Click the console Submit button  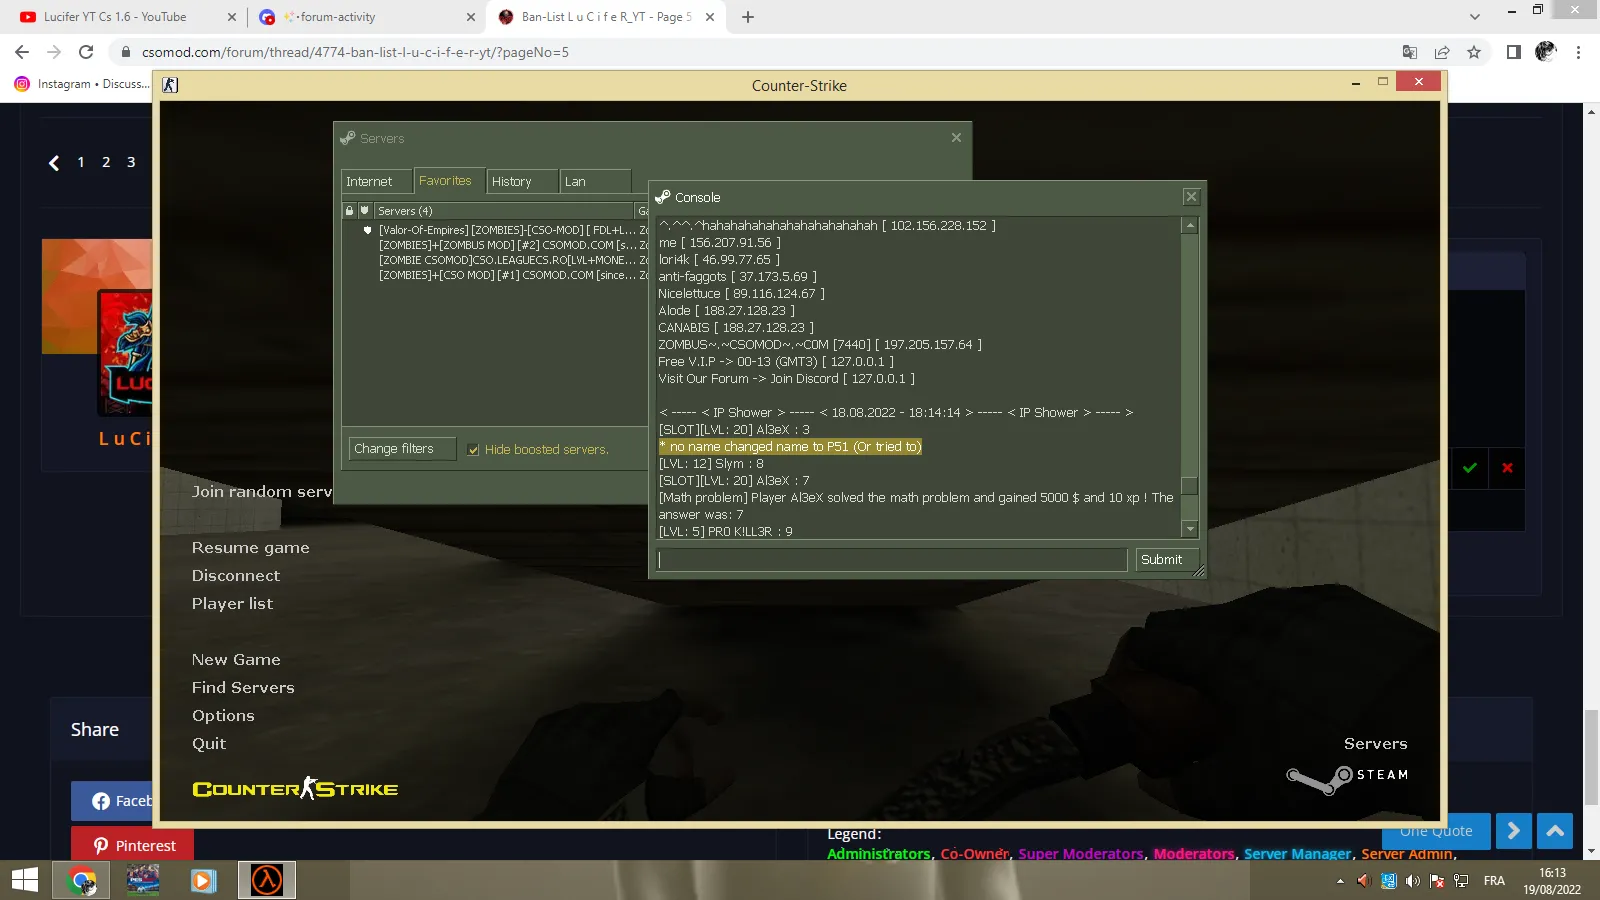tap(1161, 560)
